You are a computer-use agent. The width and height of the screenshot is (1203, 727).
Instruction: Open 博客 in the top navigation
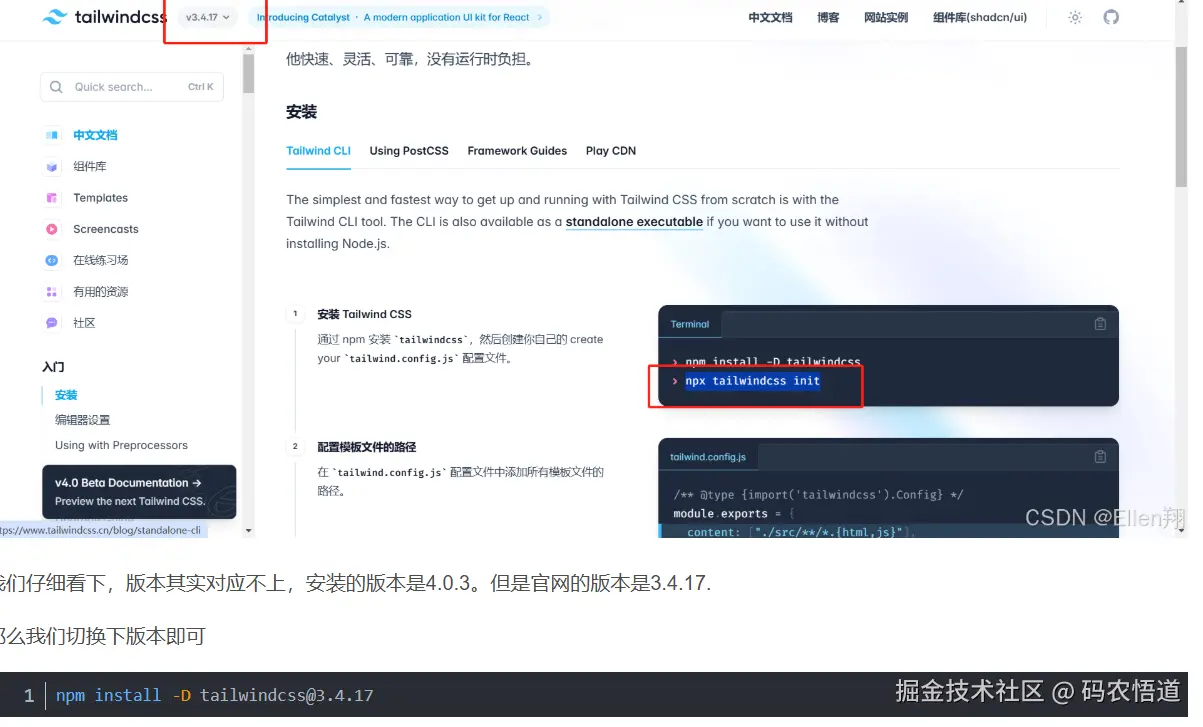828,17
